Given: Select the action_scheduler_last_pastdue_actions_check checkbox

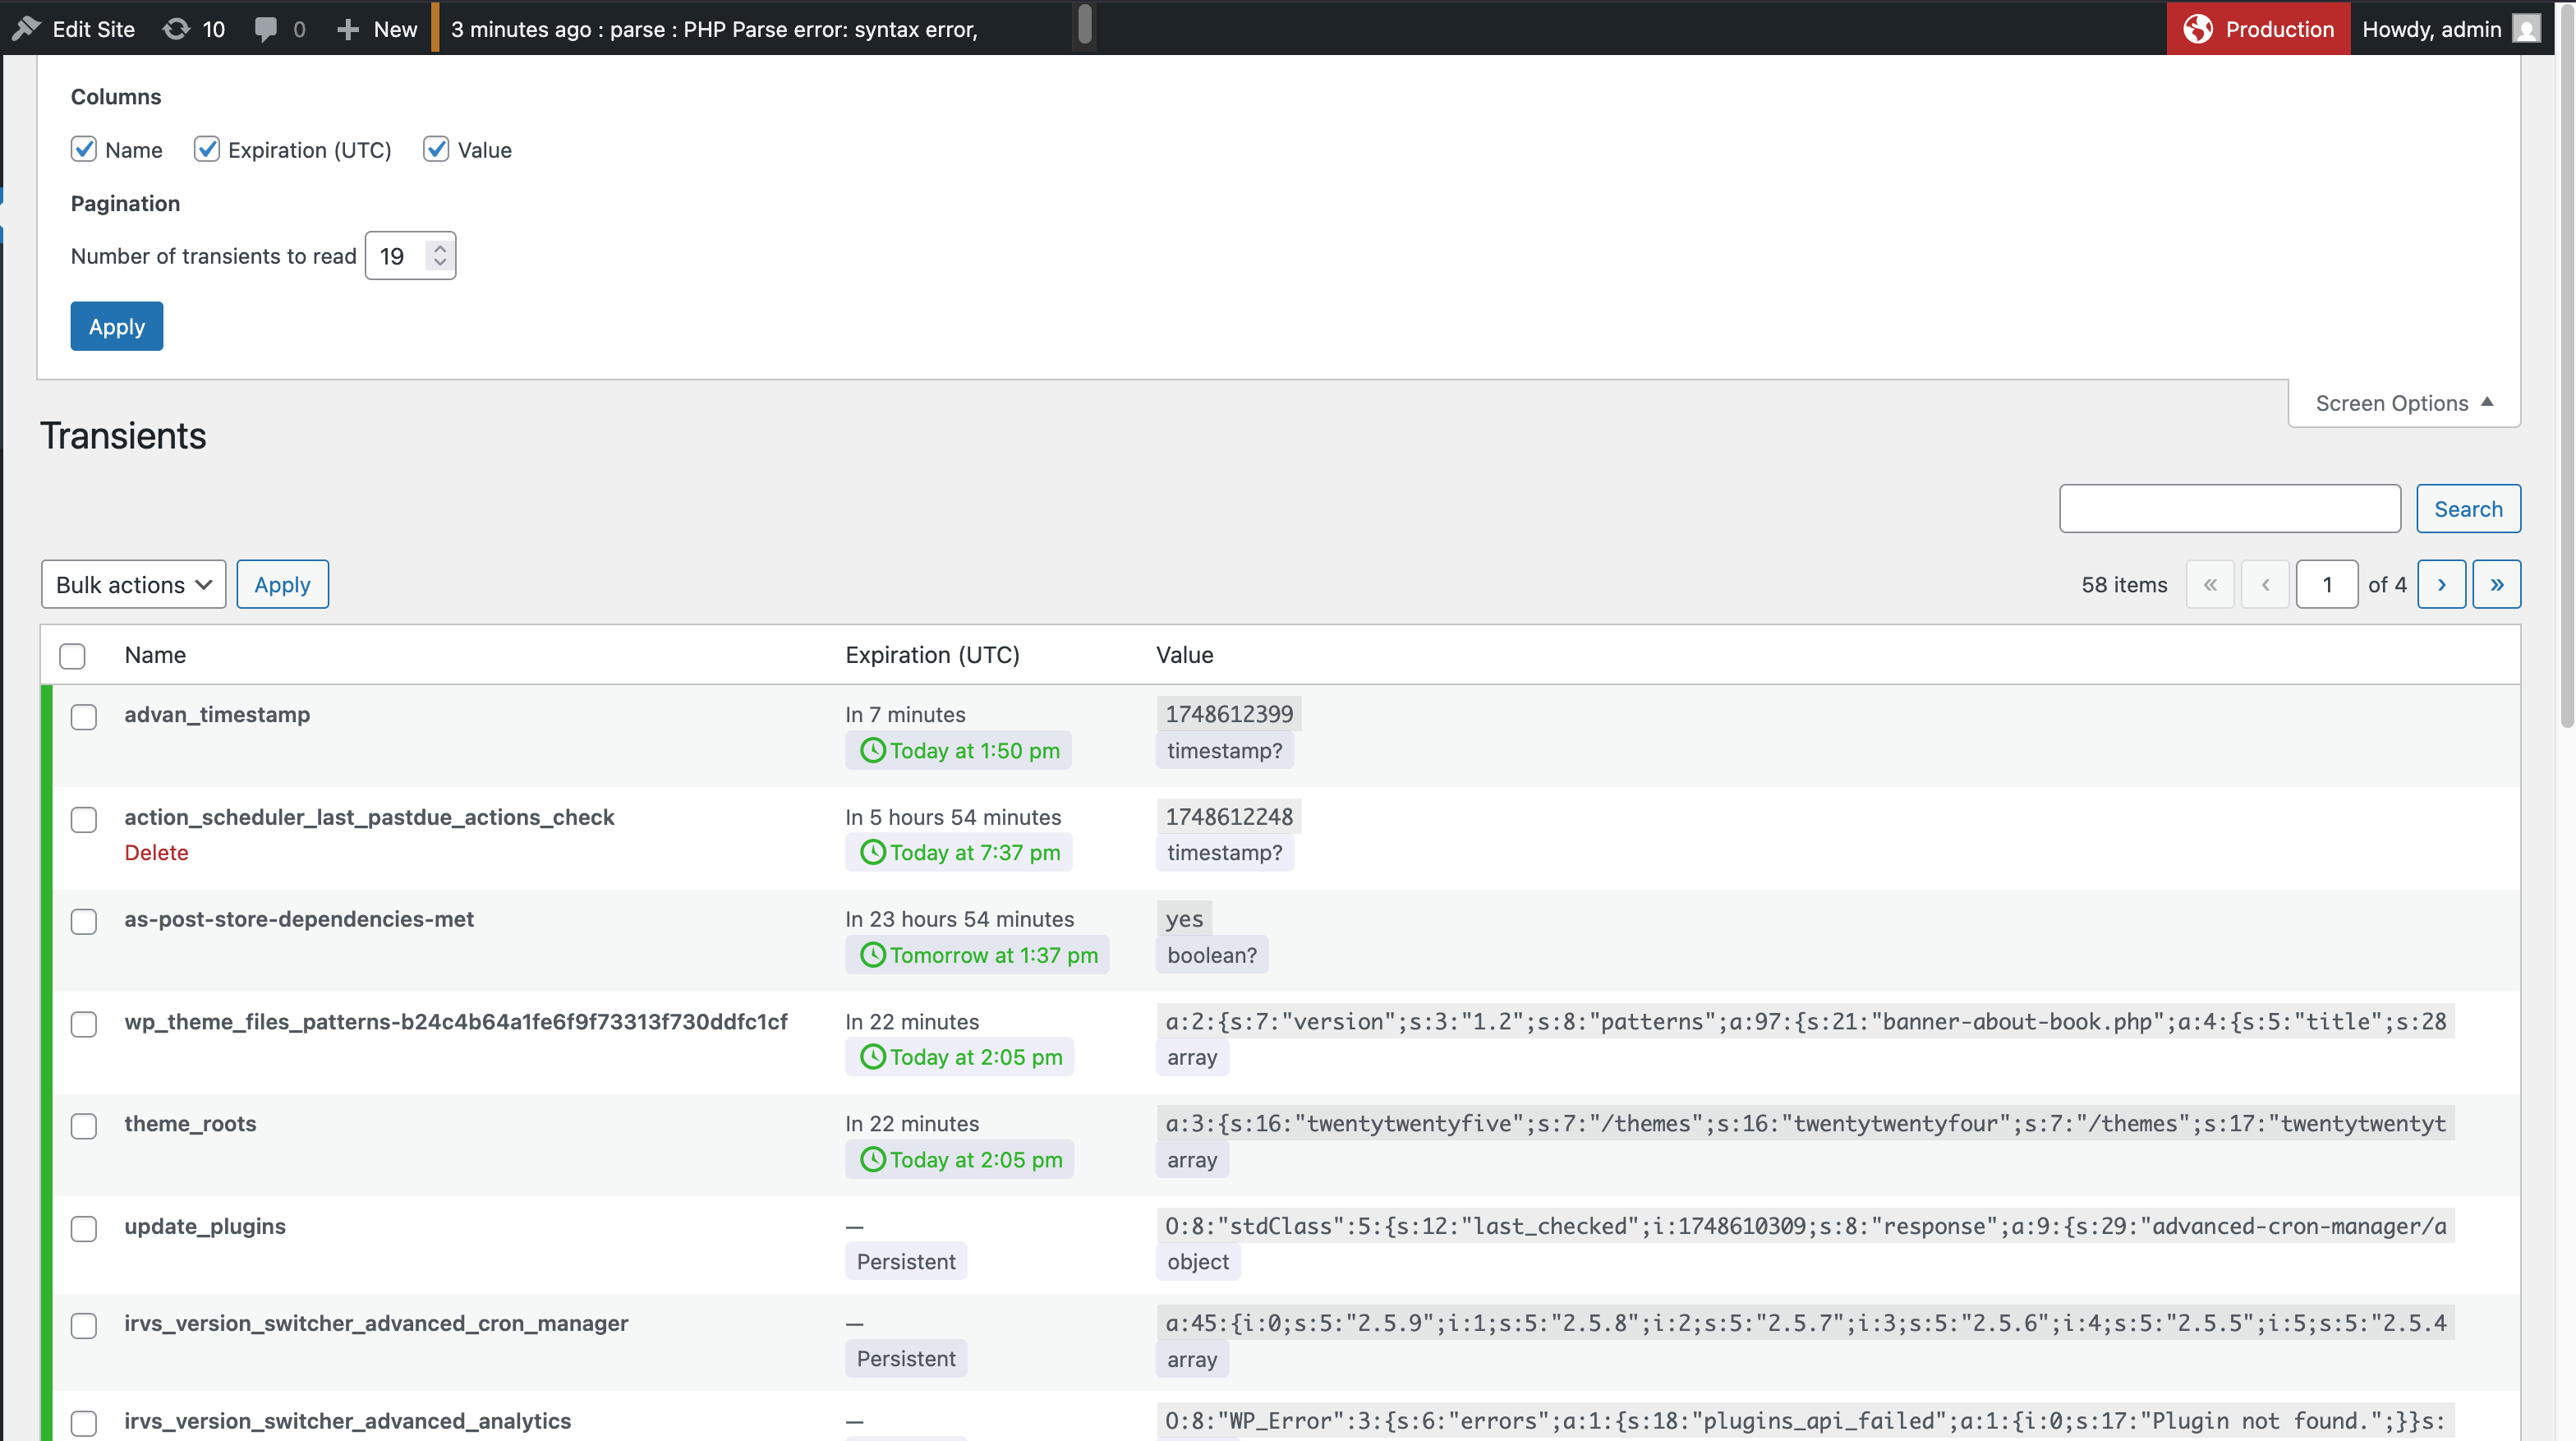Looking at the screenshot, I should (x=84, y=820).
